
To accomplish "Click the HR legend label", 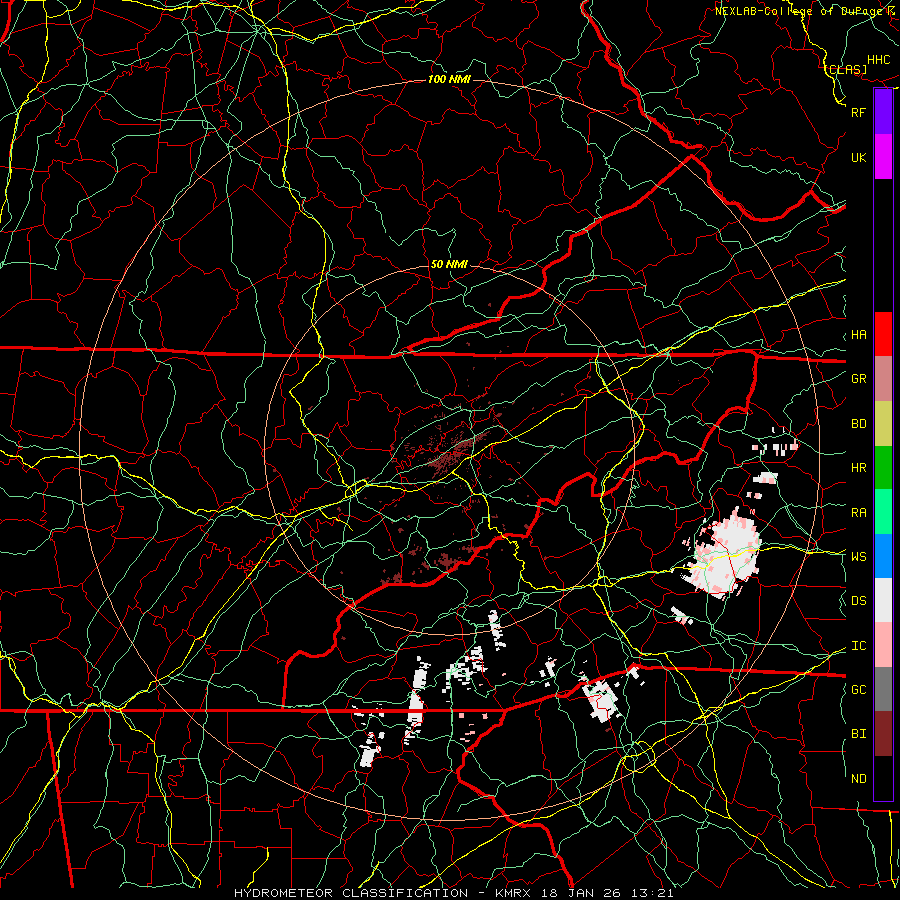I will click(x=858, y=468).
